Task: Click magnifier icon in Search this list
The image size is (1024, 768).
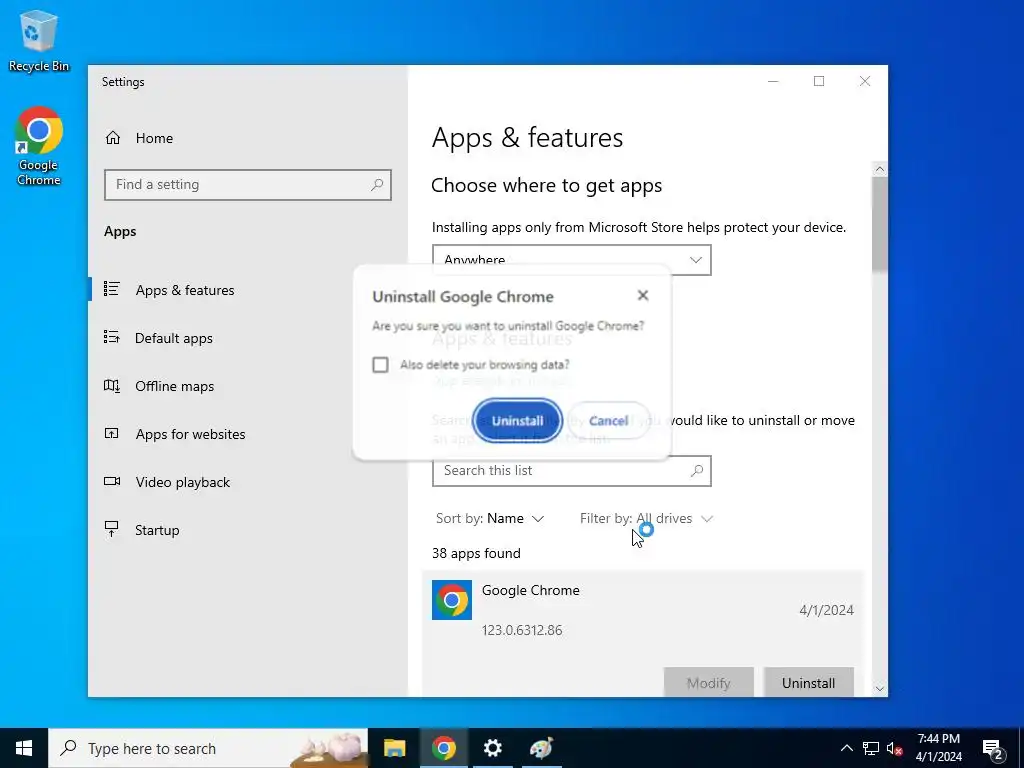Action: [x=697, y=470]
